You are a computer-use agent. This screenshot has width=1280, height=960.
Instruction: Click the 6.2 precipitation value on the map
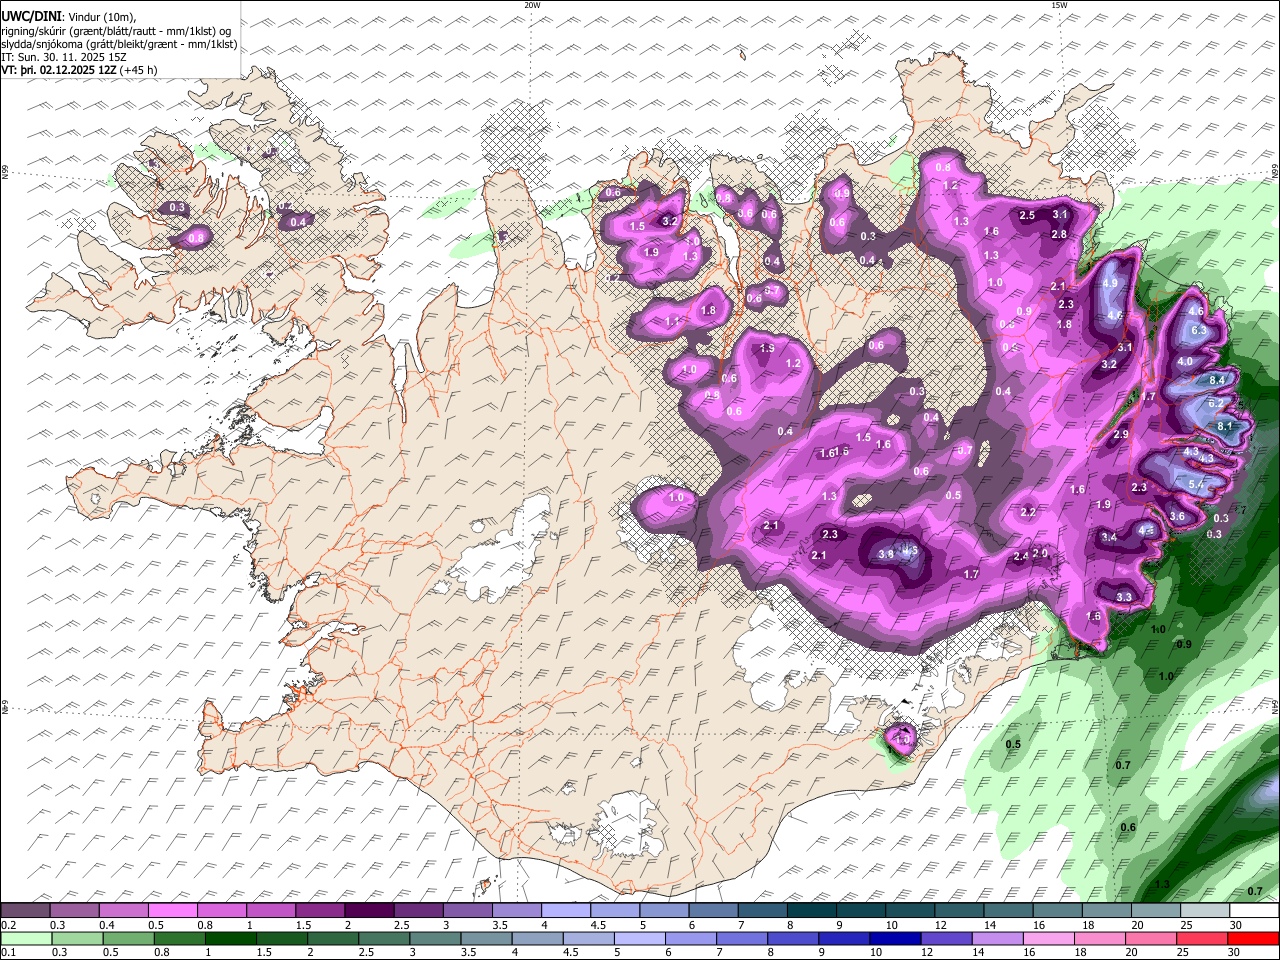1216,403
